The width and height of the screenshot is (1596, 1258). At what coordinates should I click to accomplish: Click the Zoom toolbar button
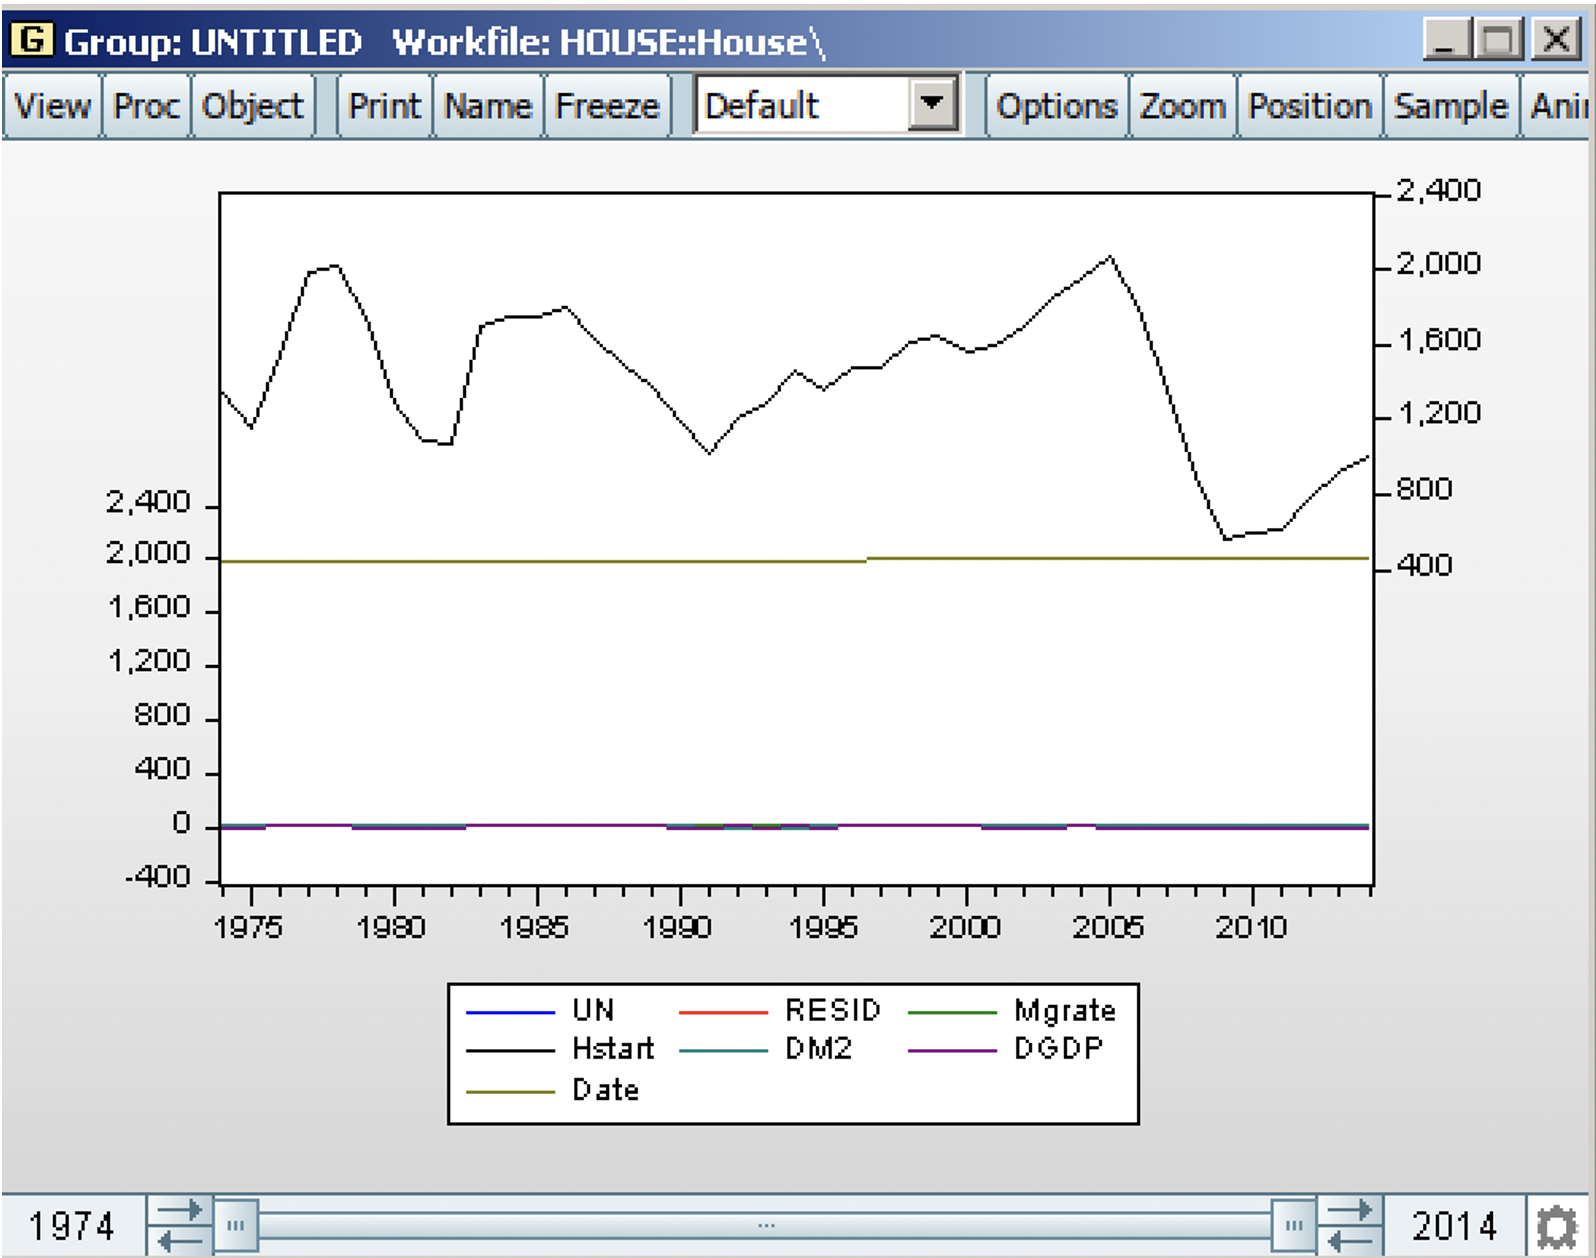[x=1182, y=106]
